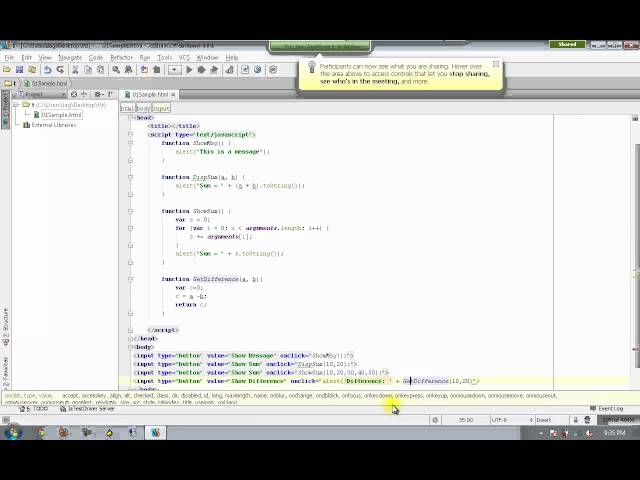Open the TODO tool window
The width and height of the screenshot is (640, 480).
(x=33, y=409)
